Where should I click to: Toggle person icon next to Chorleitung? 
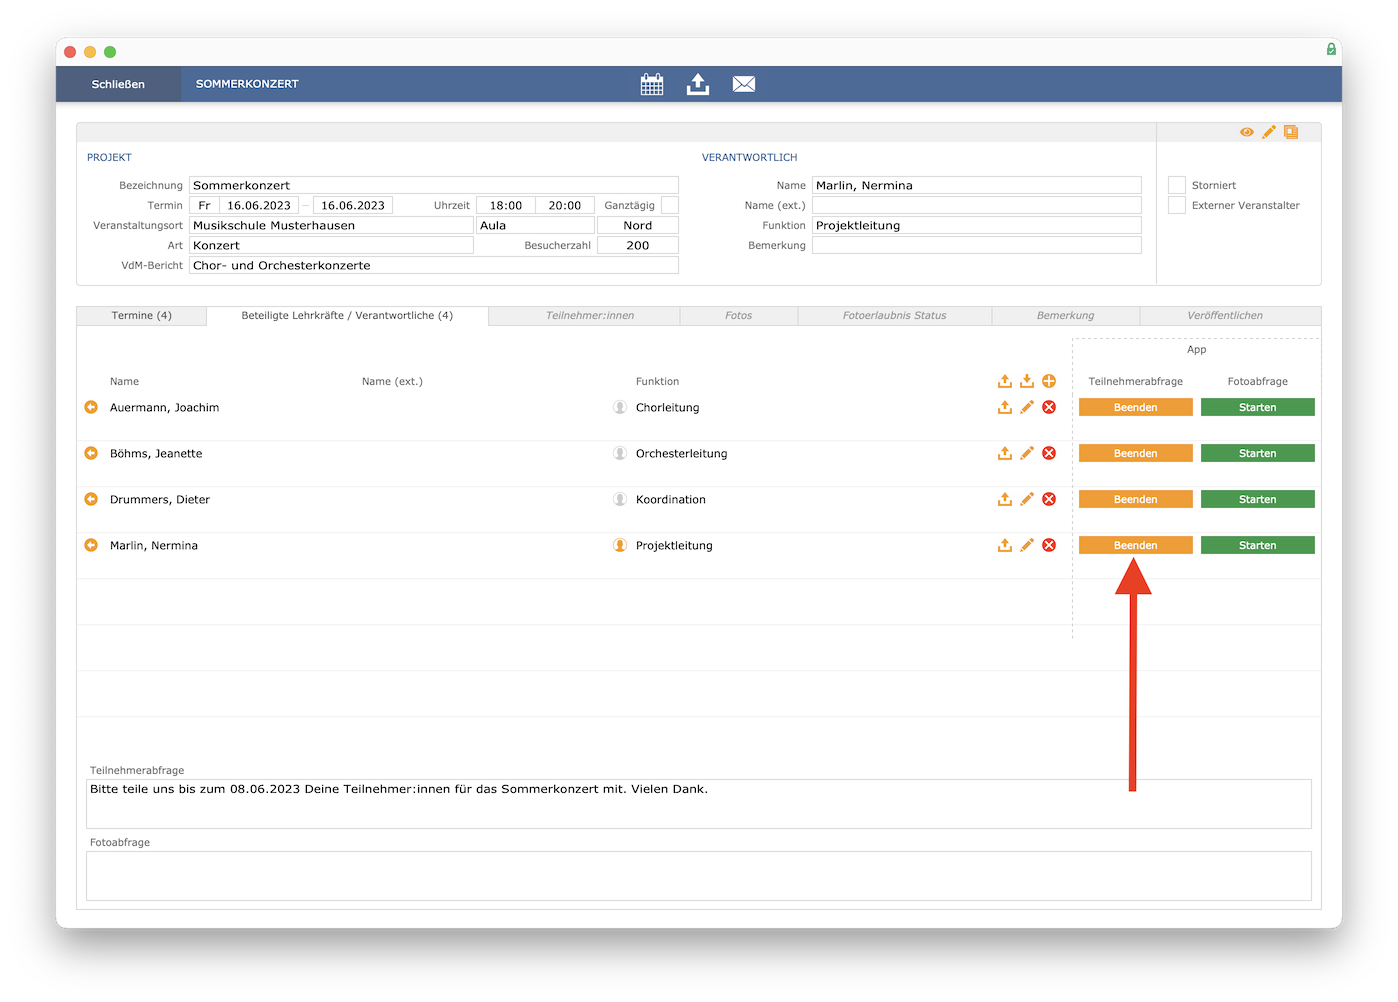pos(620,407)
